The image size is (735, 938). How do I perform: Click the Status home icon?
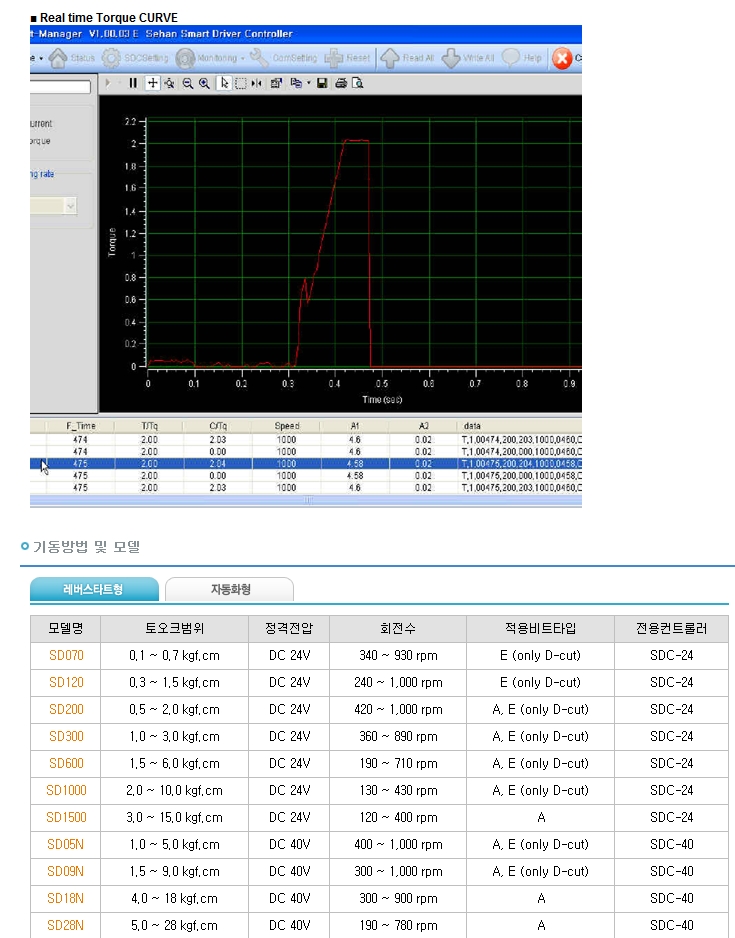click(58, 58)
